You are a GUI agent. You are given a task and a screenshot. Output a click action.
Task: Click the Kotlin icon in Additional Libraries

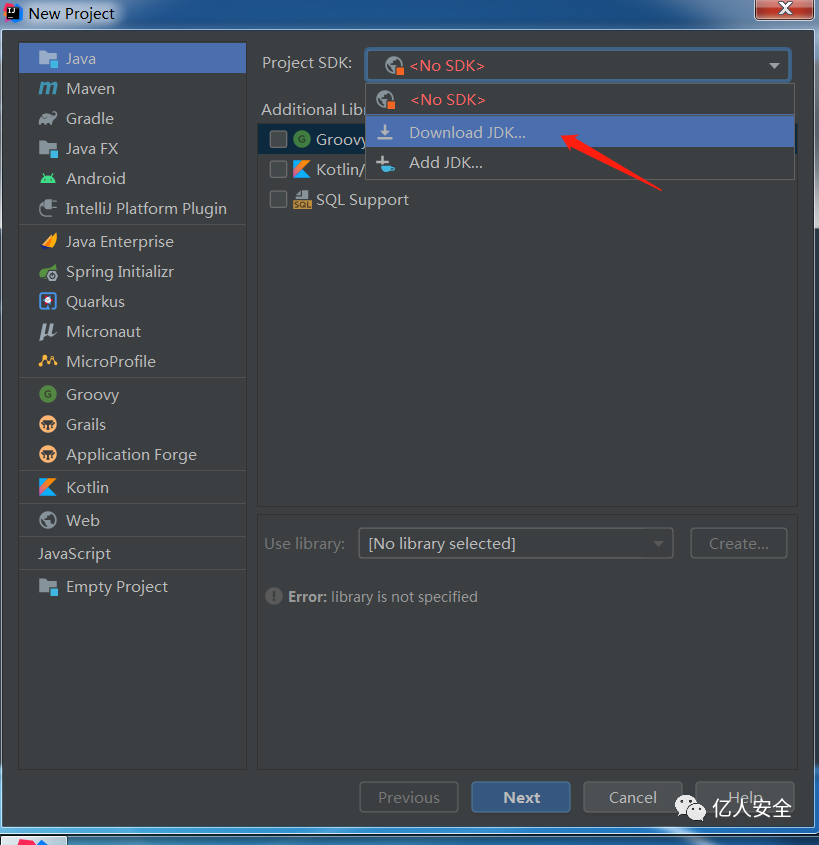pyautogui.click(x=302, y=170)
